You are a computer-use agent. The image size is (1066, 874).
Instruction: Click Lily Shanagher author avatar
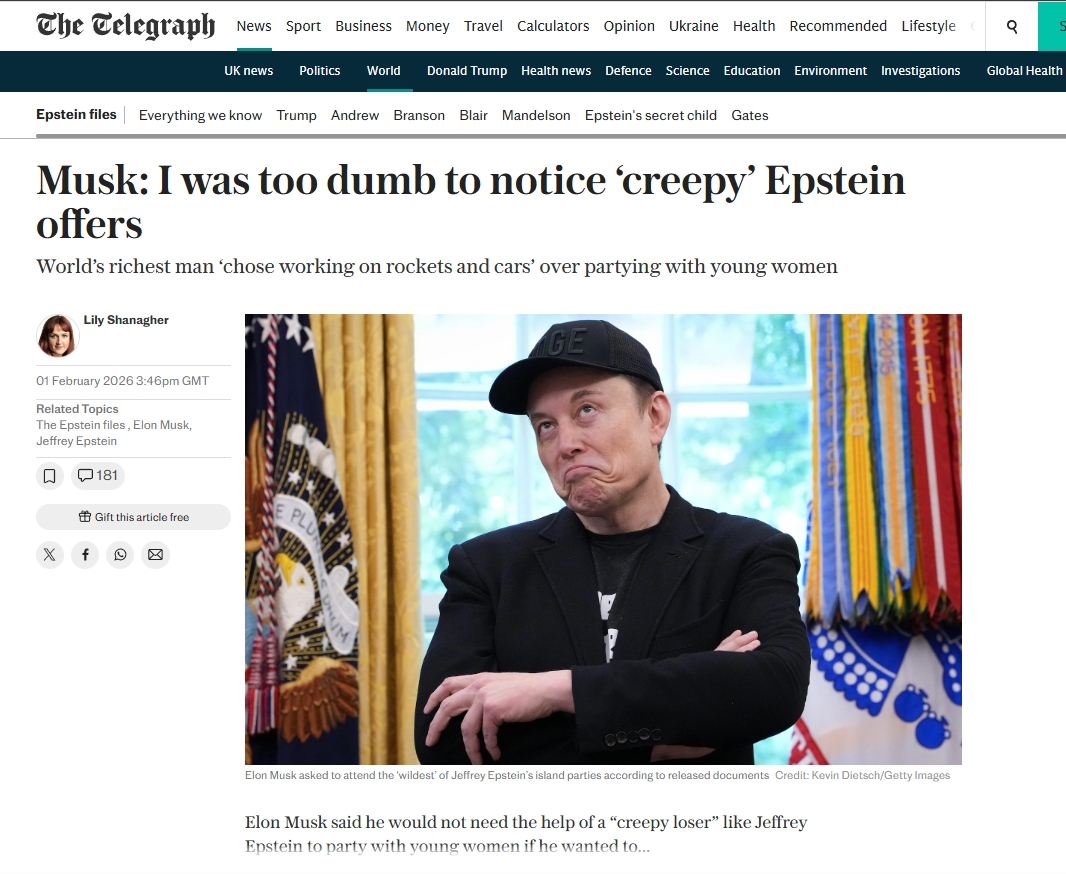(57, 336)
